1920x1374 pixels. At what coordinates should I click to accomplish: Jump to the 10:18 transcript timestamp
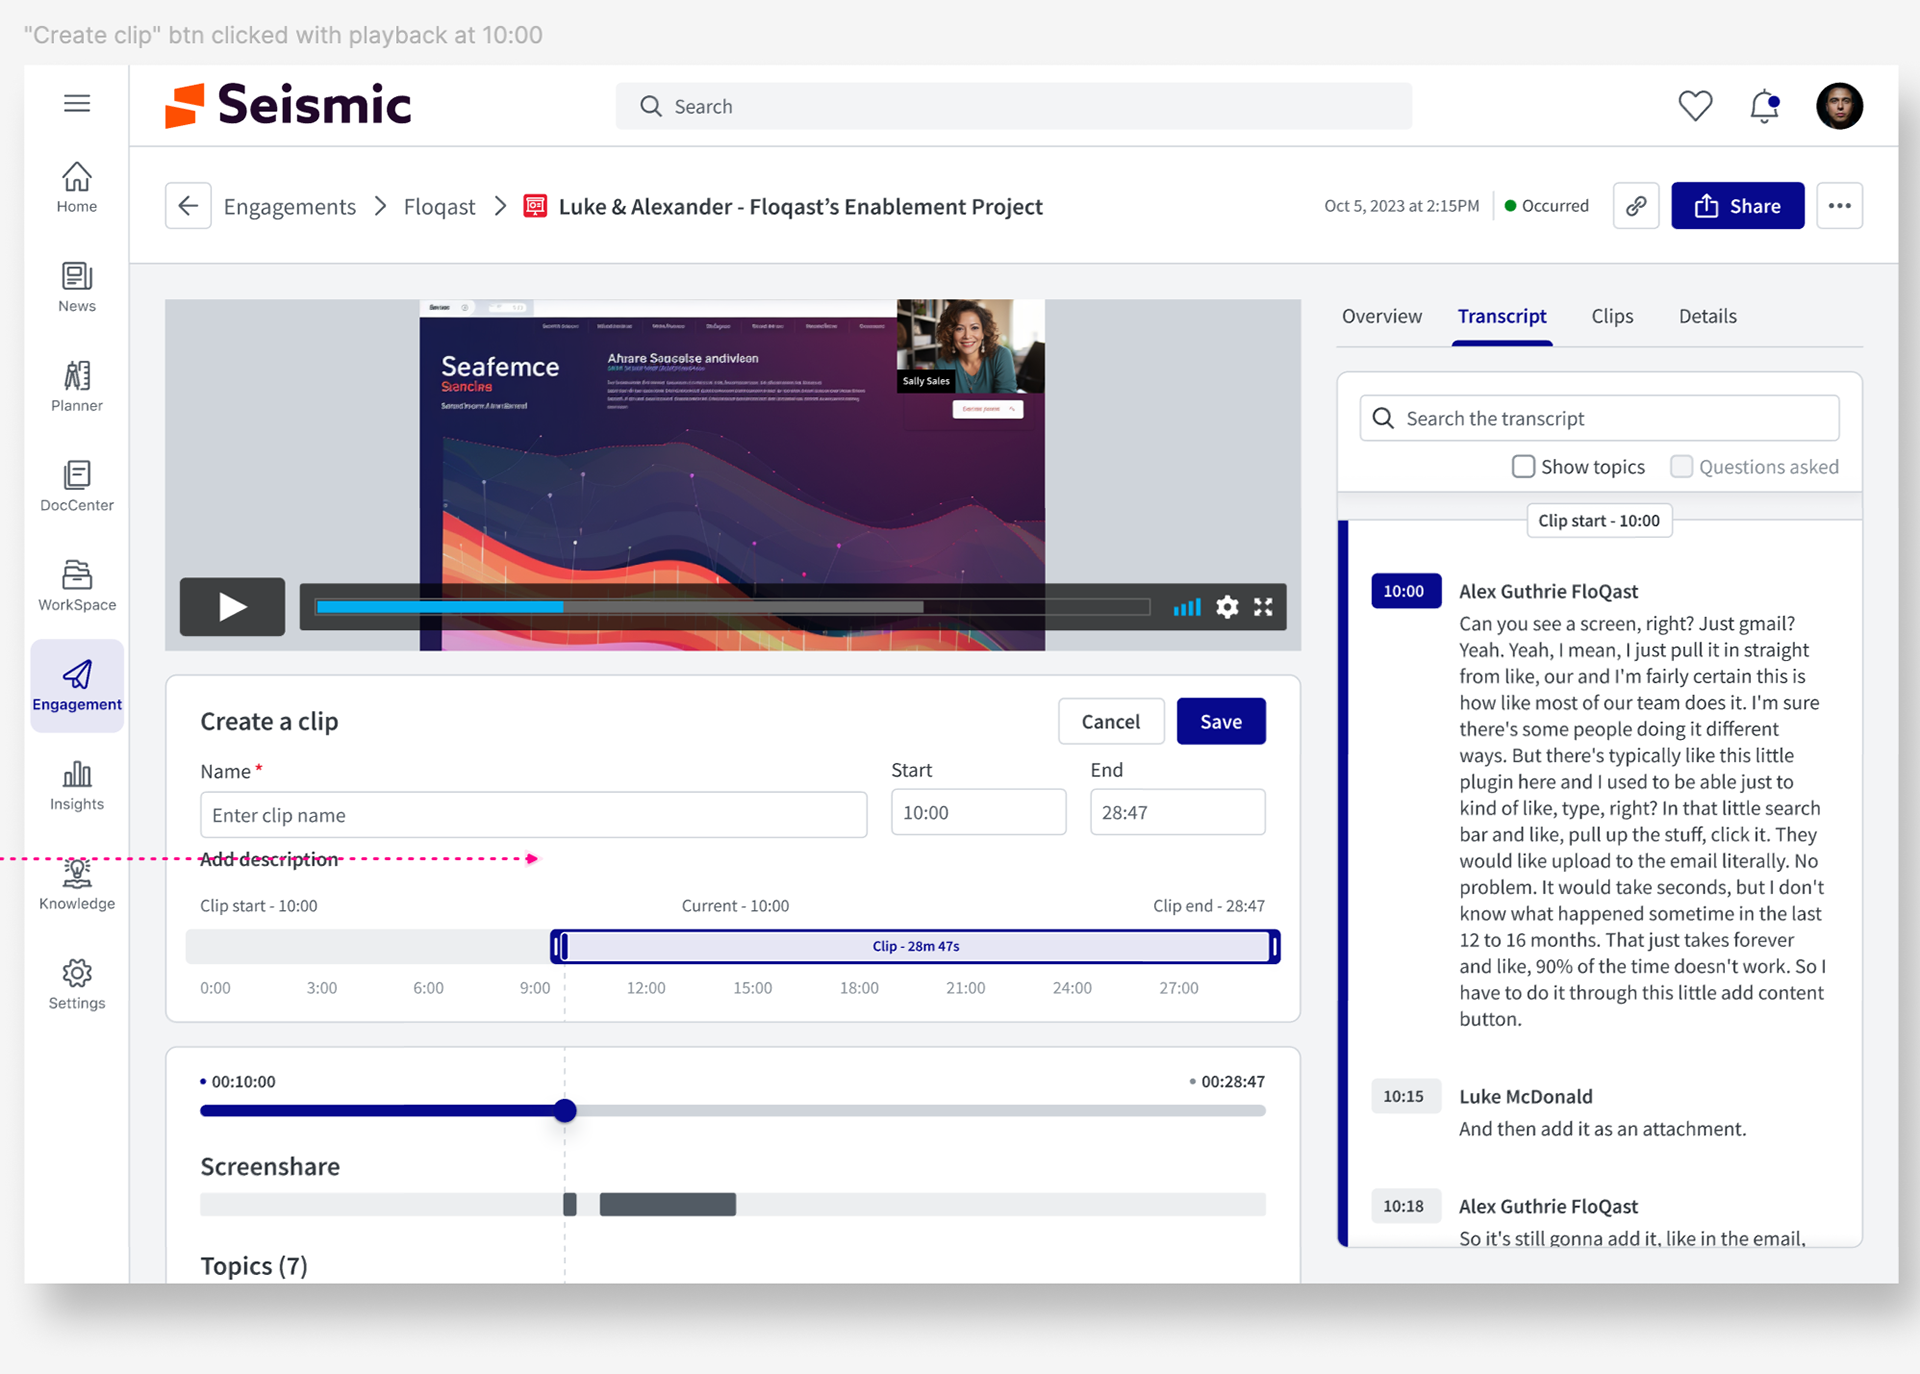(1405, 1206)
